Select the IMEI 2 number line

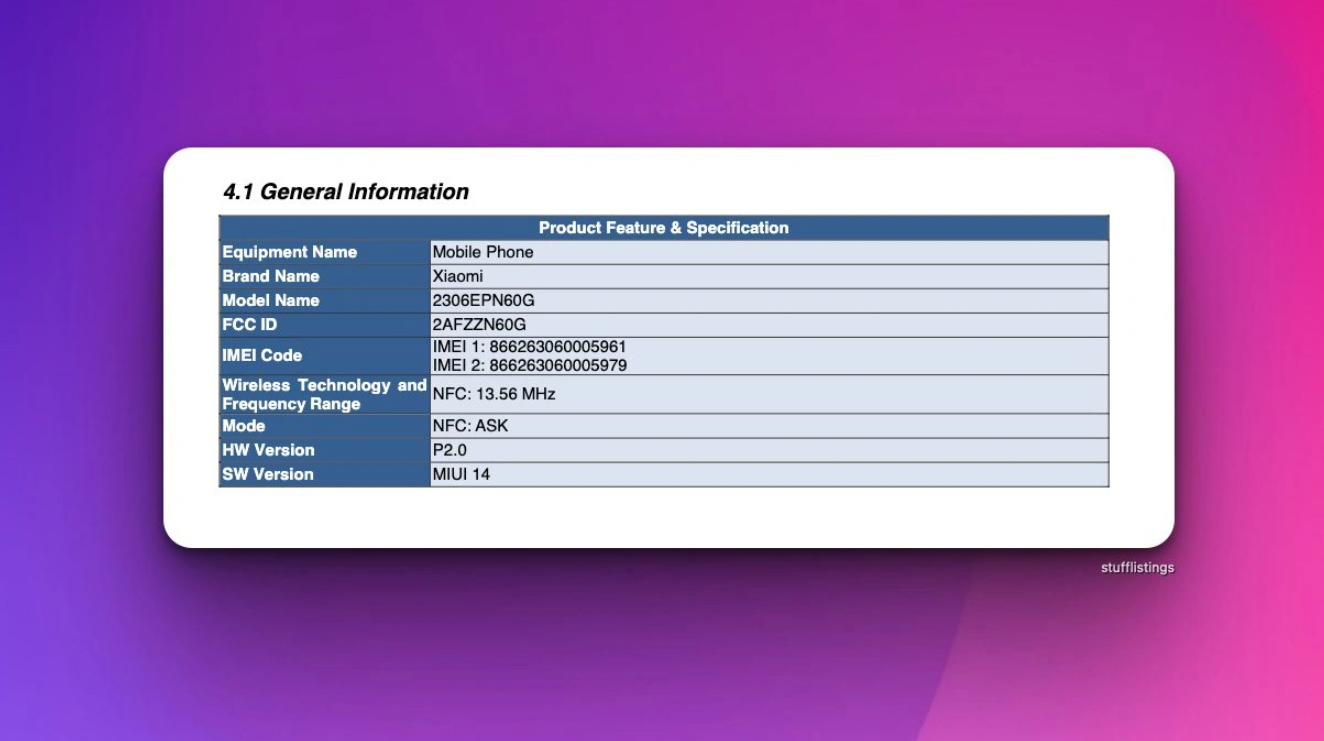tap(529, 365)
